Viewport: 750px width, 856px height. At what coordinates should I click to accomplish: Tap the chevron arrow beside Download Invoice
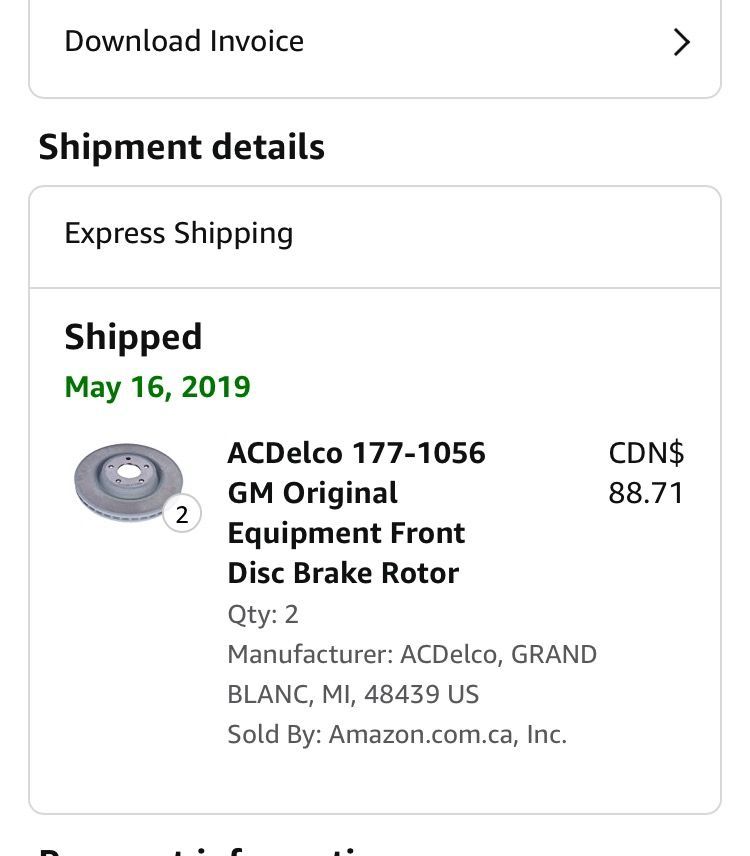point(681,42)
